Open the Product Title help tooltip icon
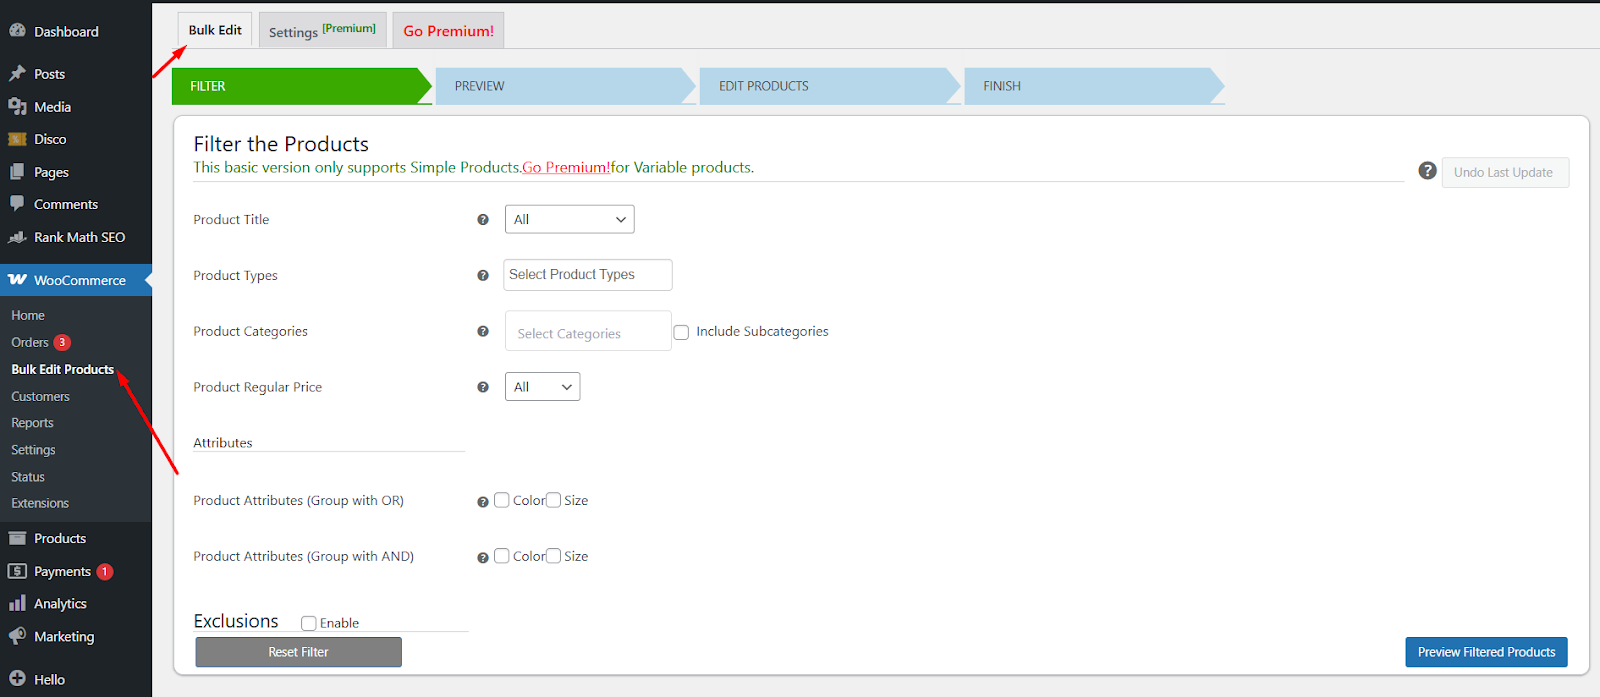 pyautogui.click(x=483, y=220)
